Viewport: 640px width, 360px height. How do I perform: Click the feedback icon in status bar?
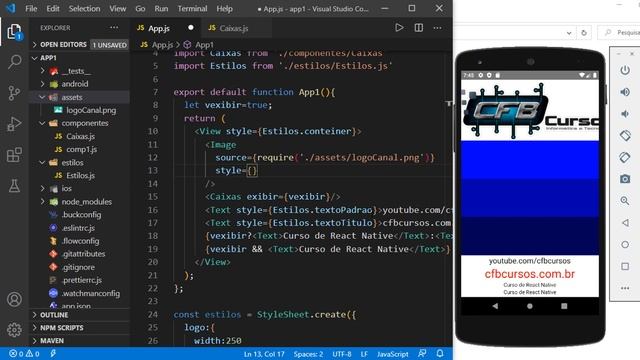422,353
